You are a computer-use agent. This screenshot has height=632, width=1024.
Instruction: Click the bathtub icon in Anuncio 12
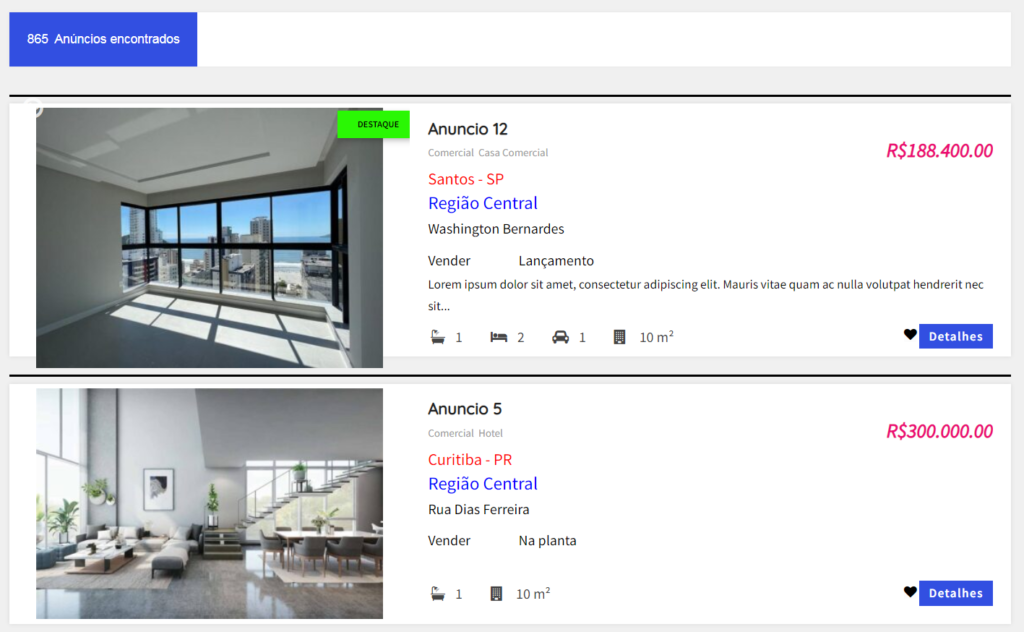(438, 337)
